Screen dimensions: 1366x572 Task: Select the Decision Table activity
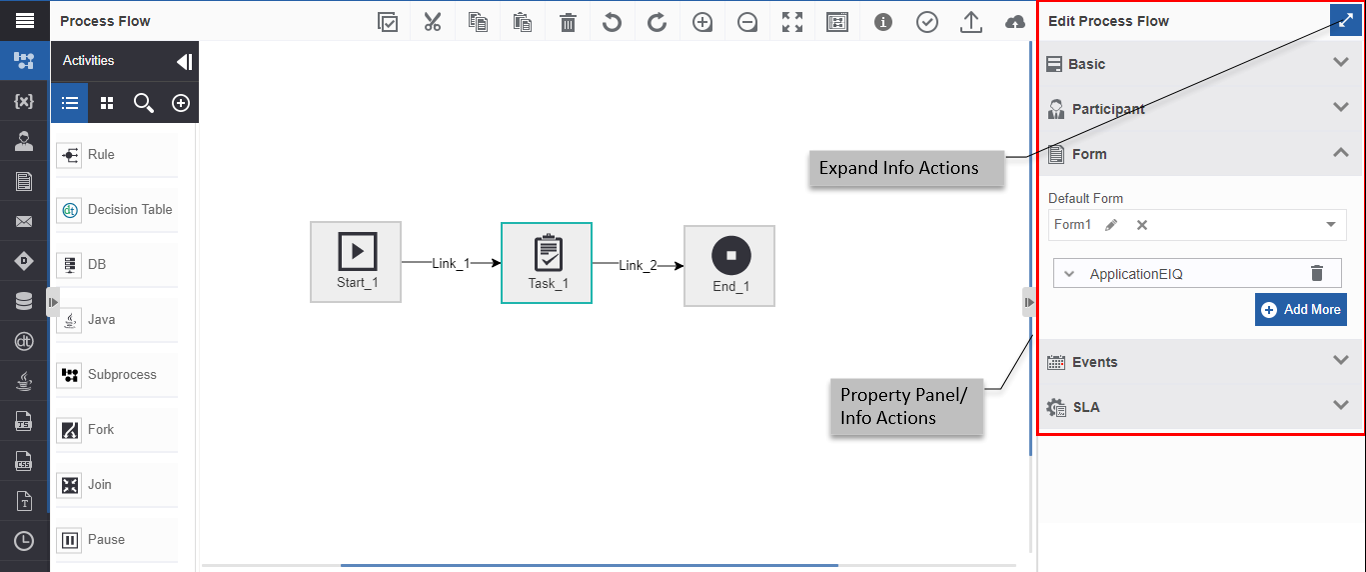coord(116,210)
